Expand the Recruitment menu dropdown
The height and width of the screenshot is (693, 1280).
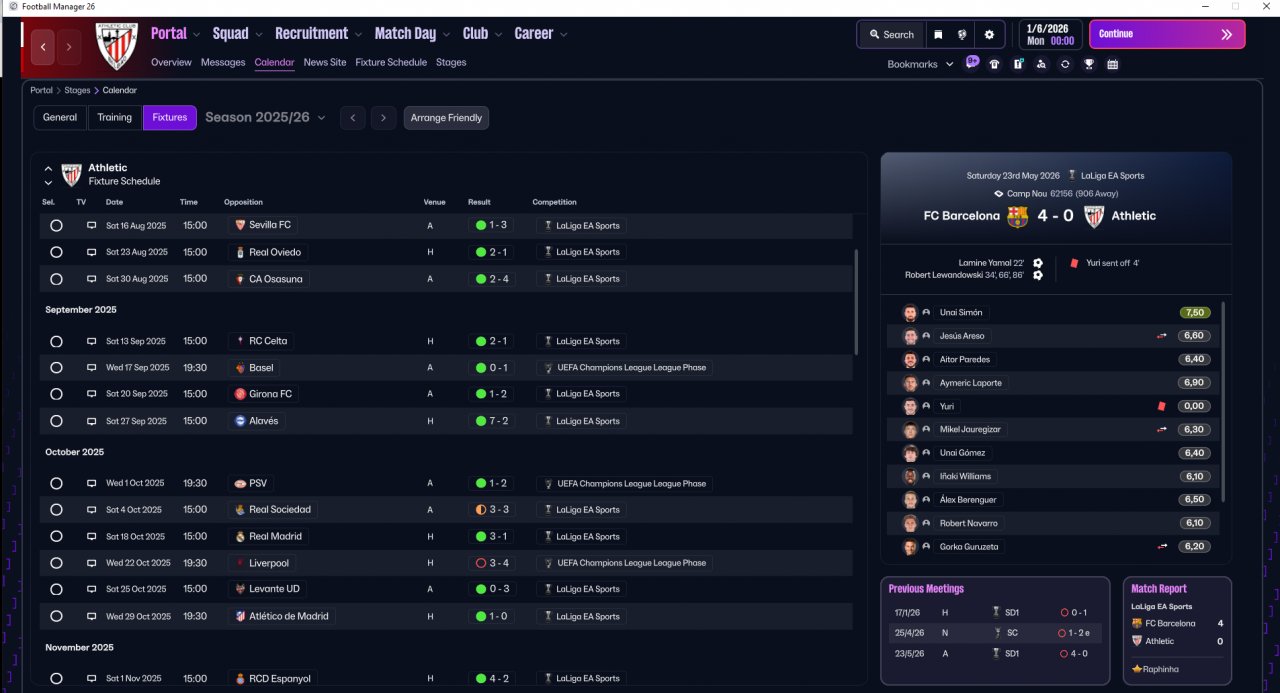(358, 35)
